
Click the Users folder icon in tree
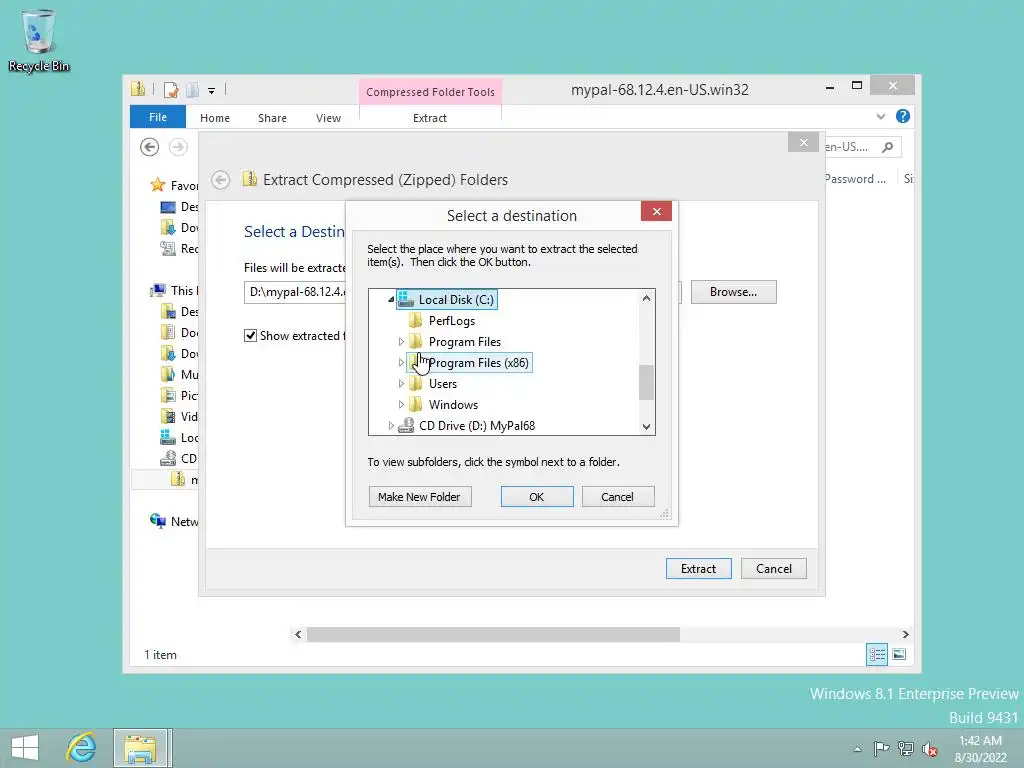[x=415, y=383]
